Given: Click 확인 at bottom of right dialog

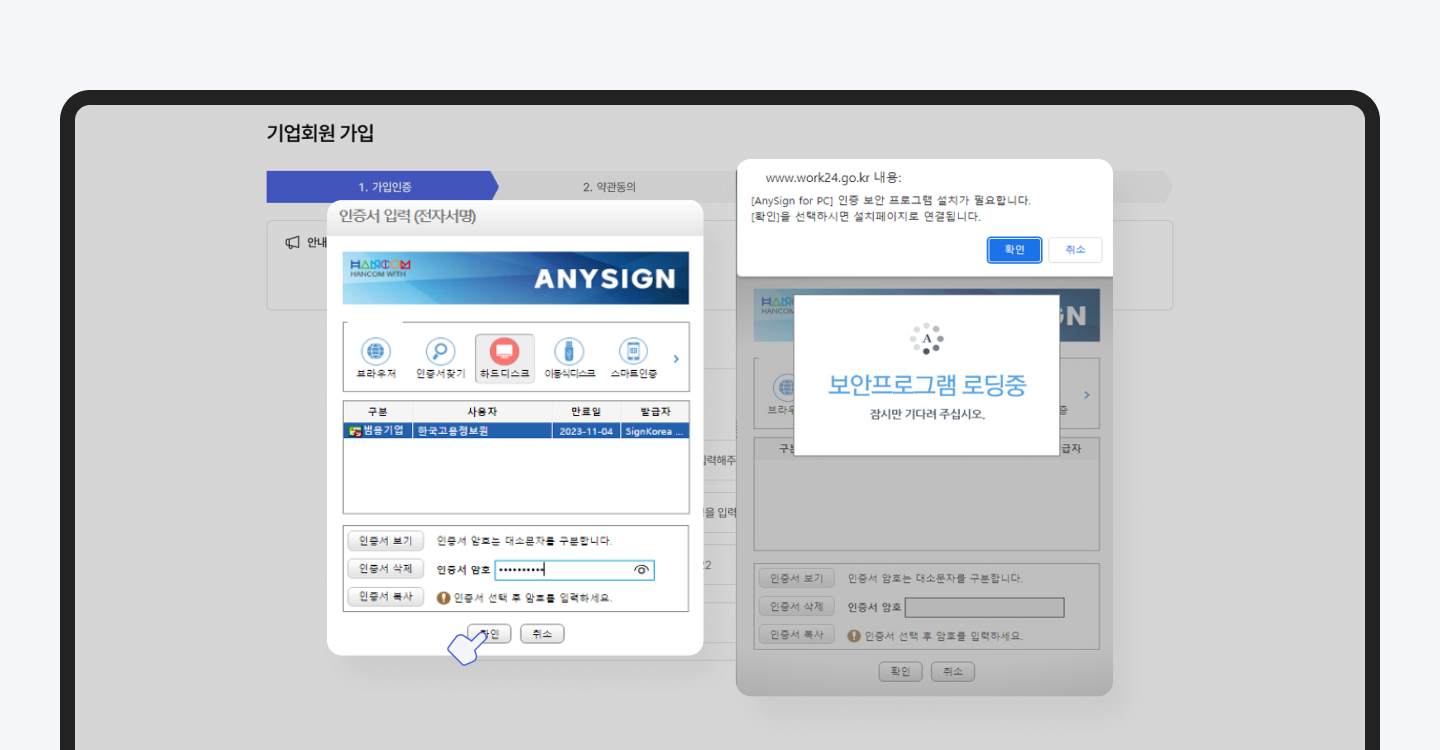Looking at the screenshot, I should coord(901,672).
